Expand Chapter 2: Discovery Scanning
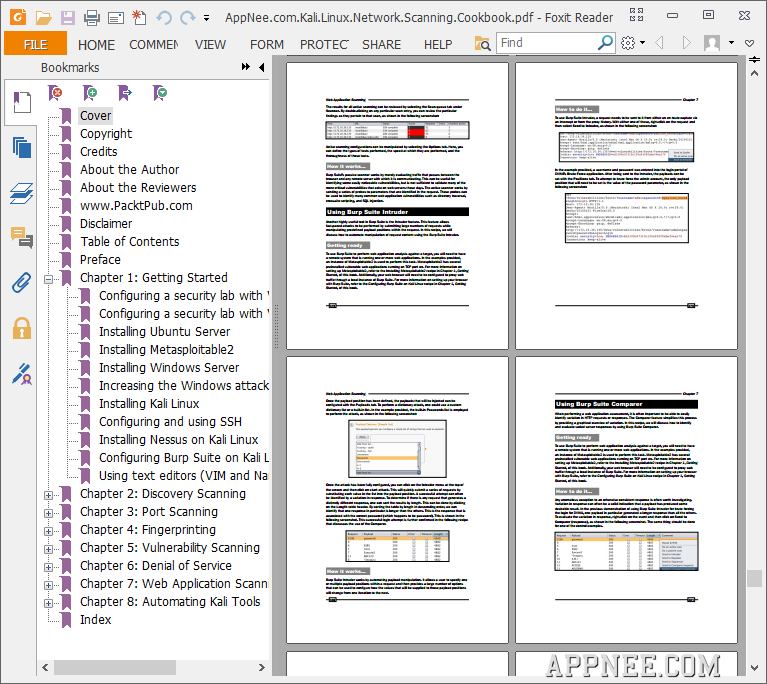Screen dimensions: 767x684 pyautogui.click(x=48, y=496)
